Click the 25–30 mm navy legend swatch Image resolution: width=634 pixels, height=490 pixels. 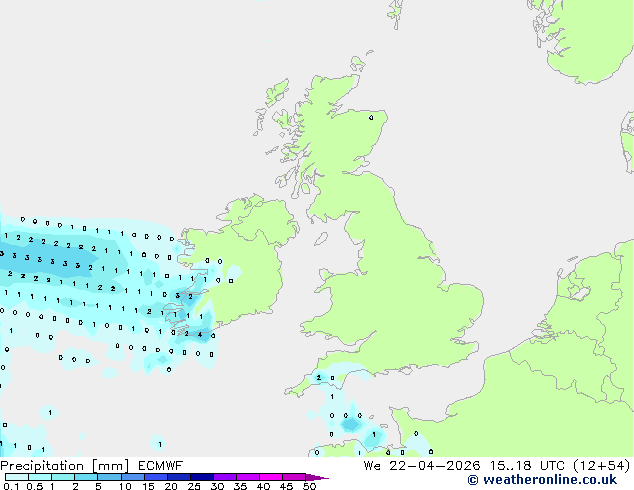[201, 477]
